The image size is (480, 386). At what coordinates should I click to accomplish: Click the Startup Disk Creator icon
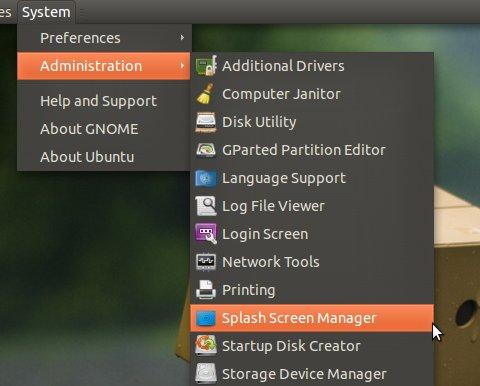(x=206, y=346)
